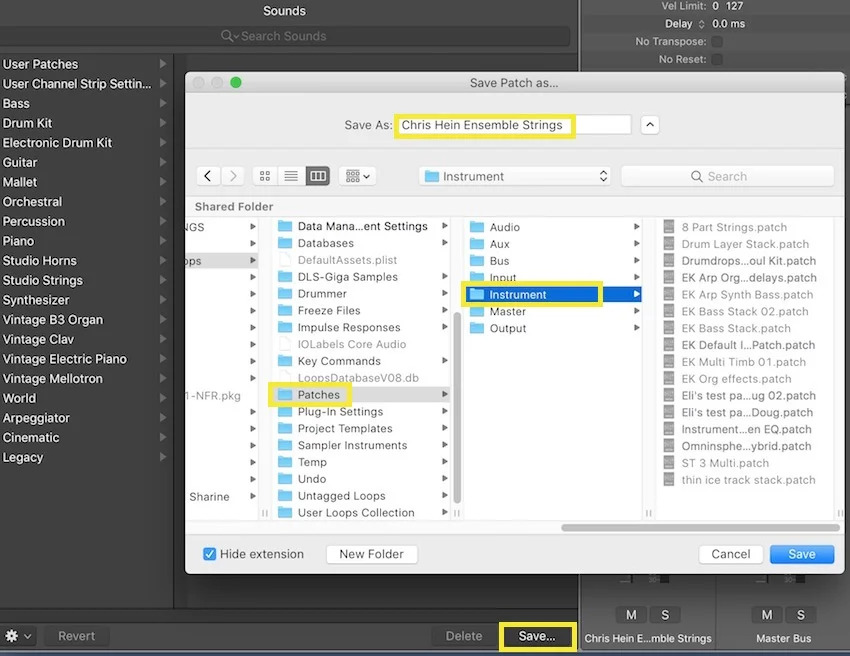Click the 8 Part Strings.patch file
Image resolution: width=850 pixels, height=656 pixels.
(x=734, y=227)
